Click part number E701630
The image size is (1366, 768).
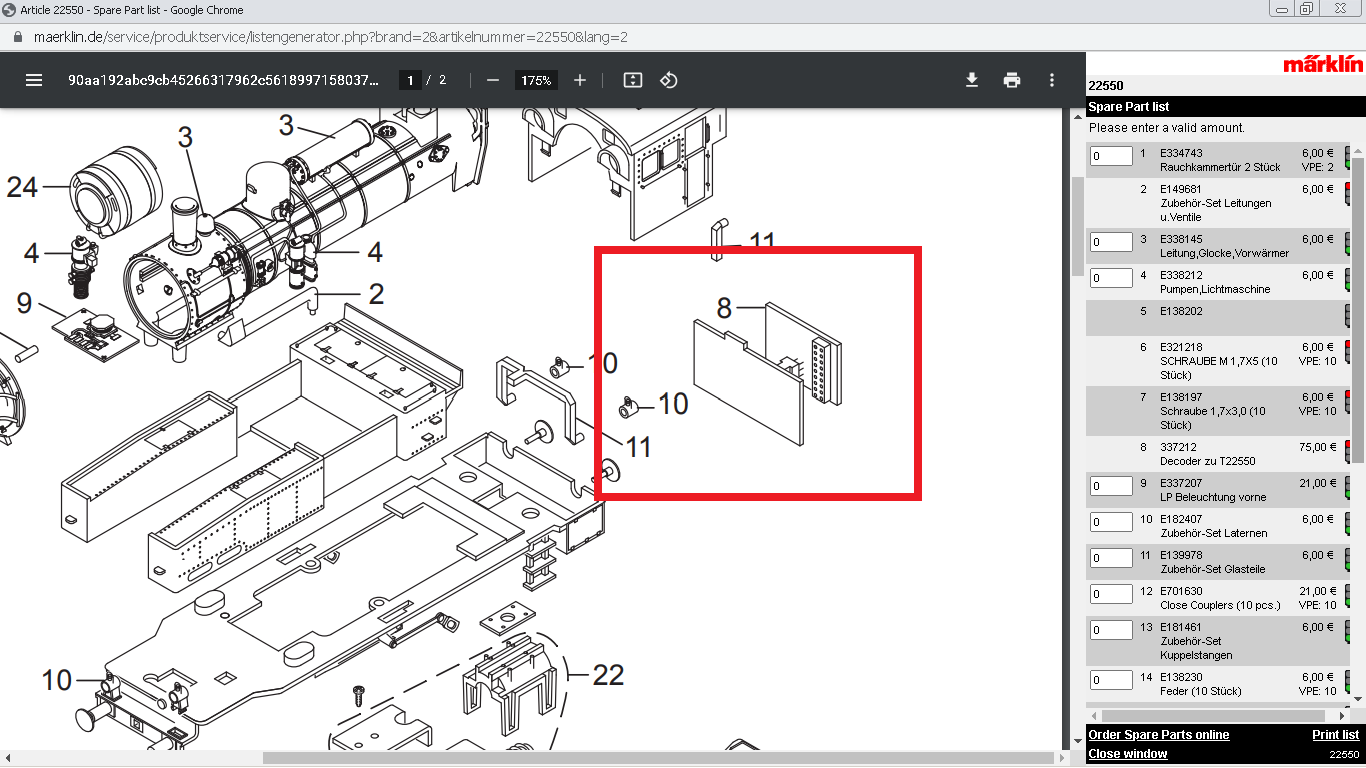[x=1181, y=591]
